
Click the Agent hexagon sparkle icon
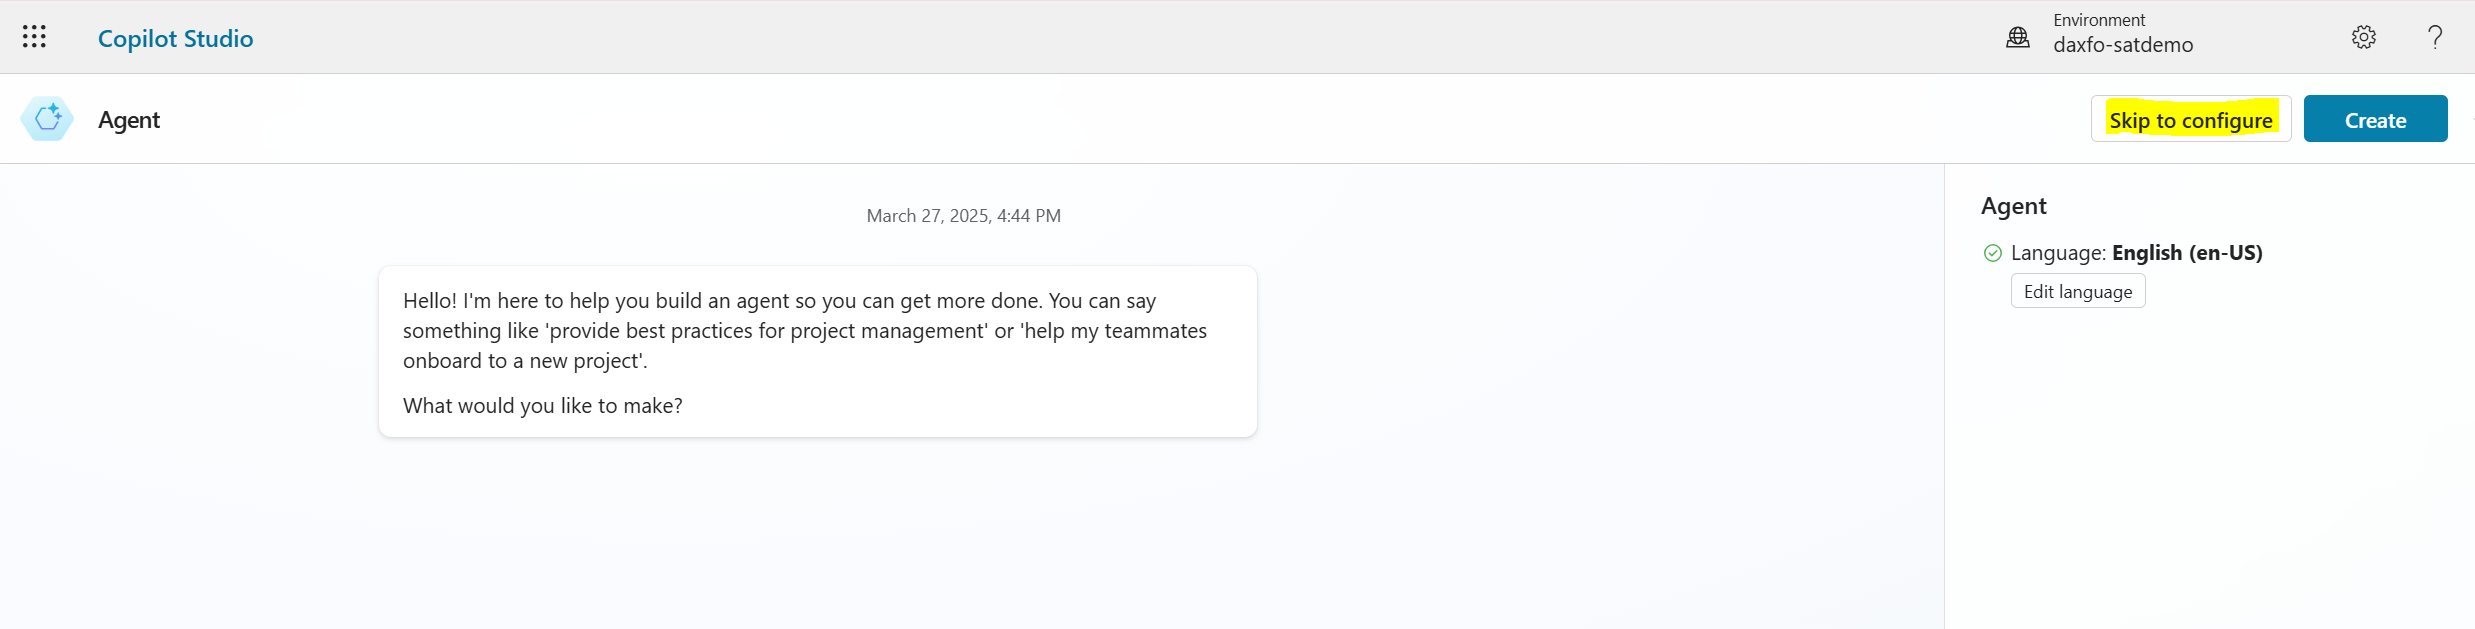pyautogui.click(x=47, y=119)
